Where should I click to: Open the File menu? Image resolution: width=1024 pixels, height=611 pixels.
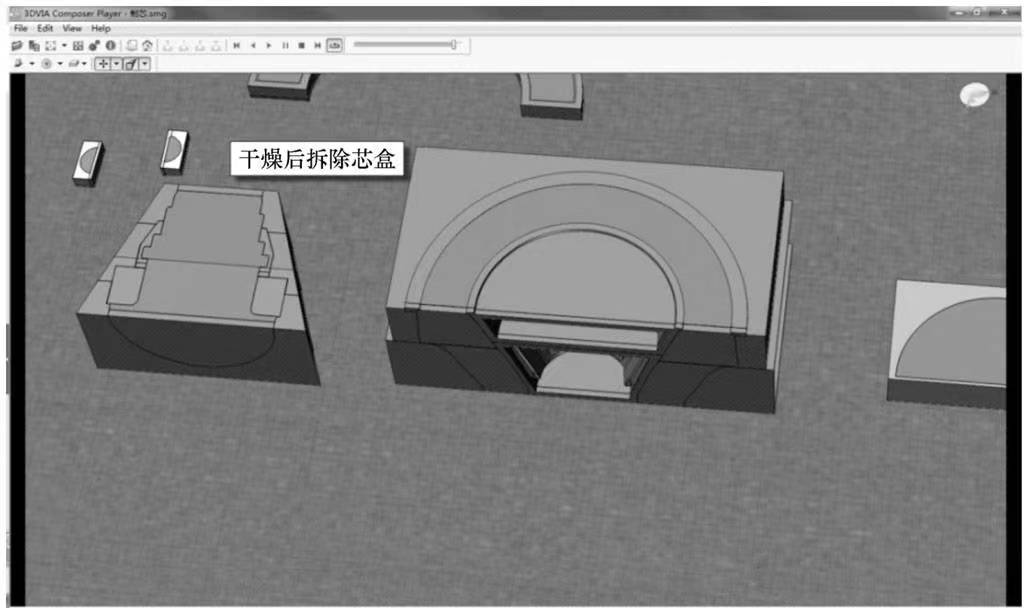click(x=20, y=29)
